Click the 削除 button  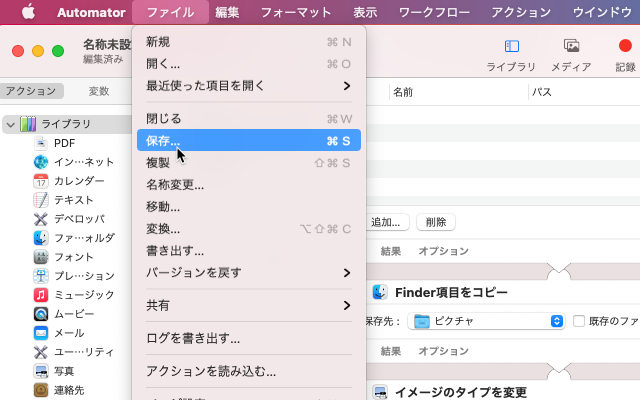pos(435,222)
